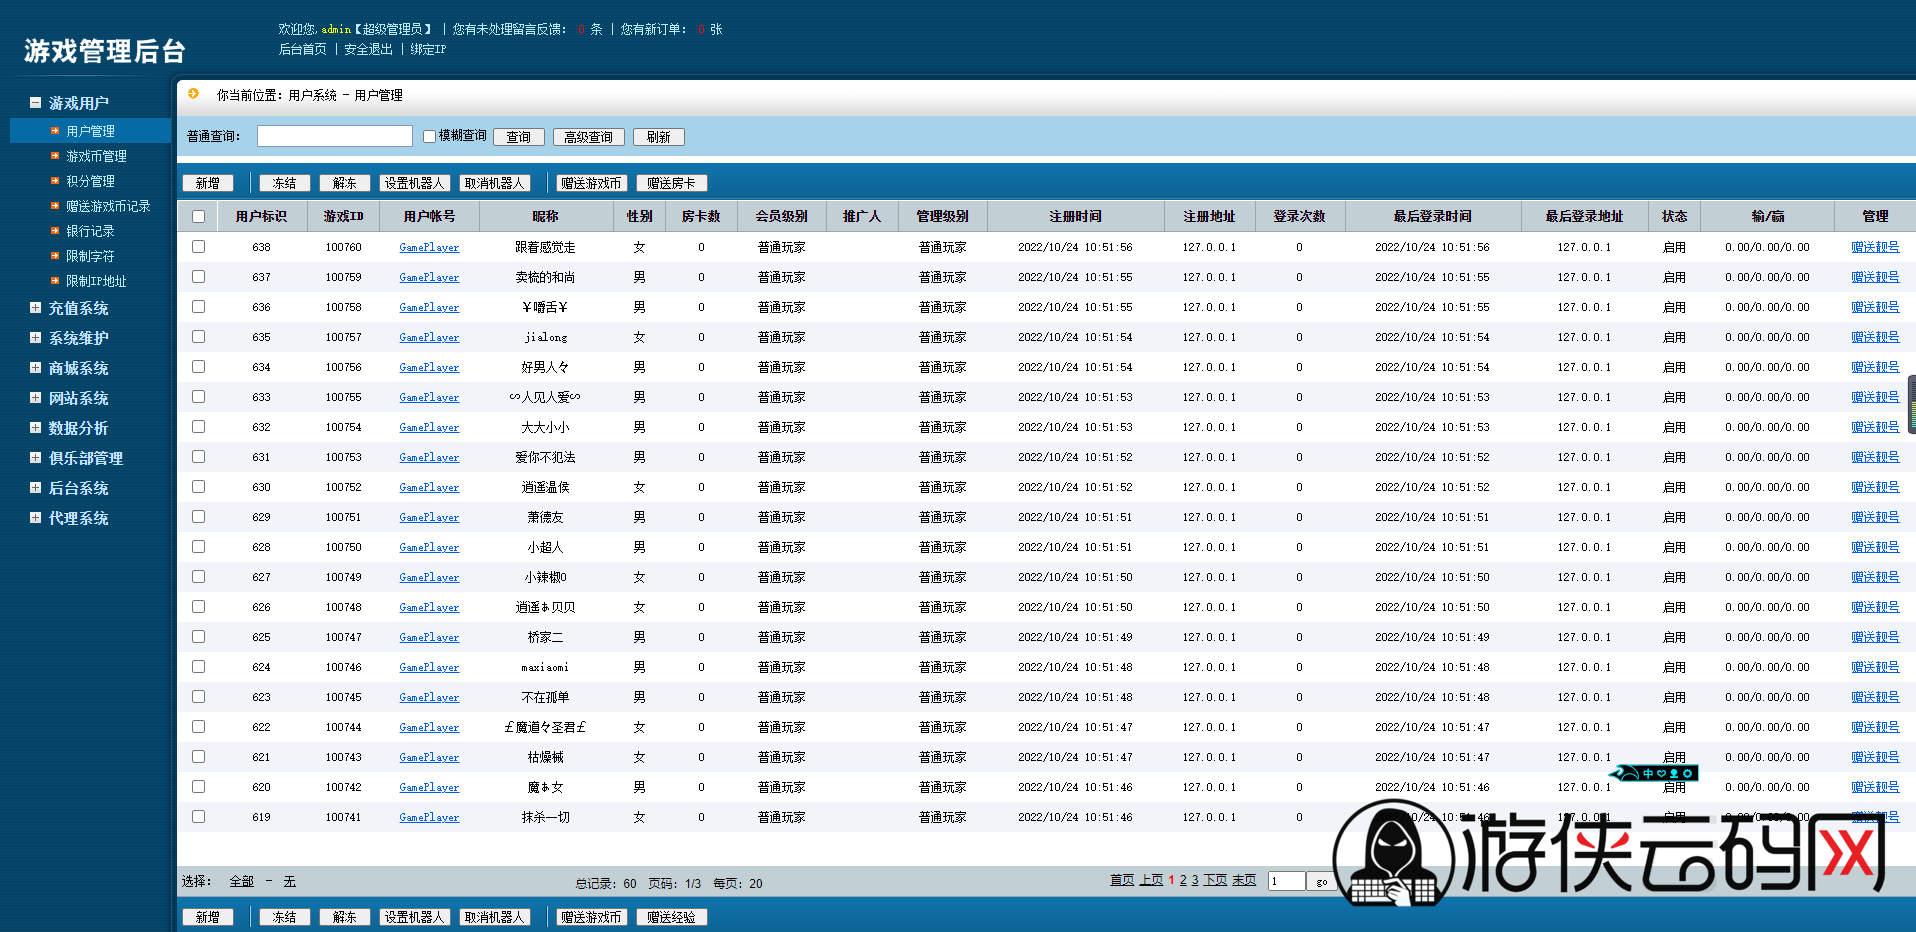Click 赠送靓号 for user 628
Viewport: 1916px width, 932px height.
1875,547
